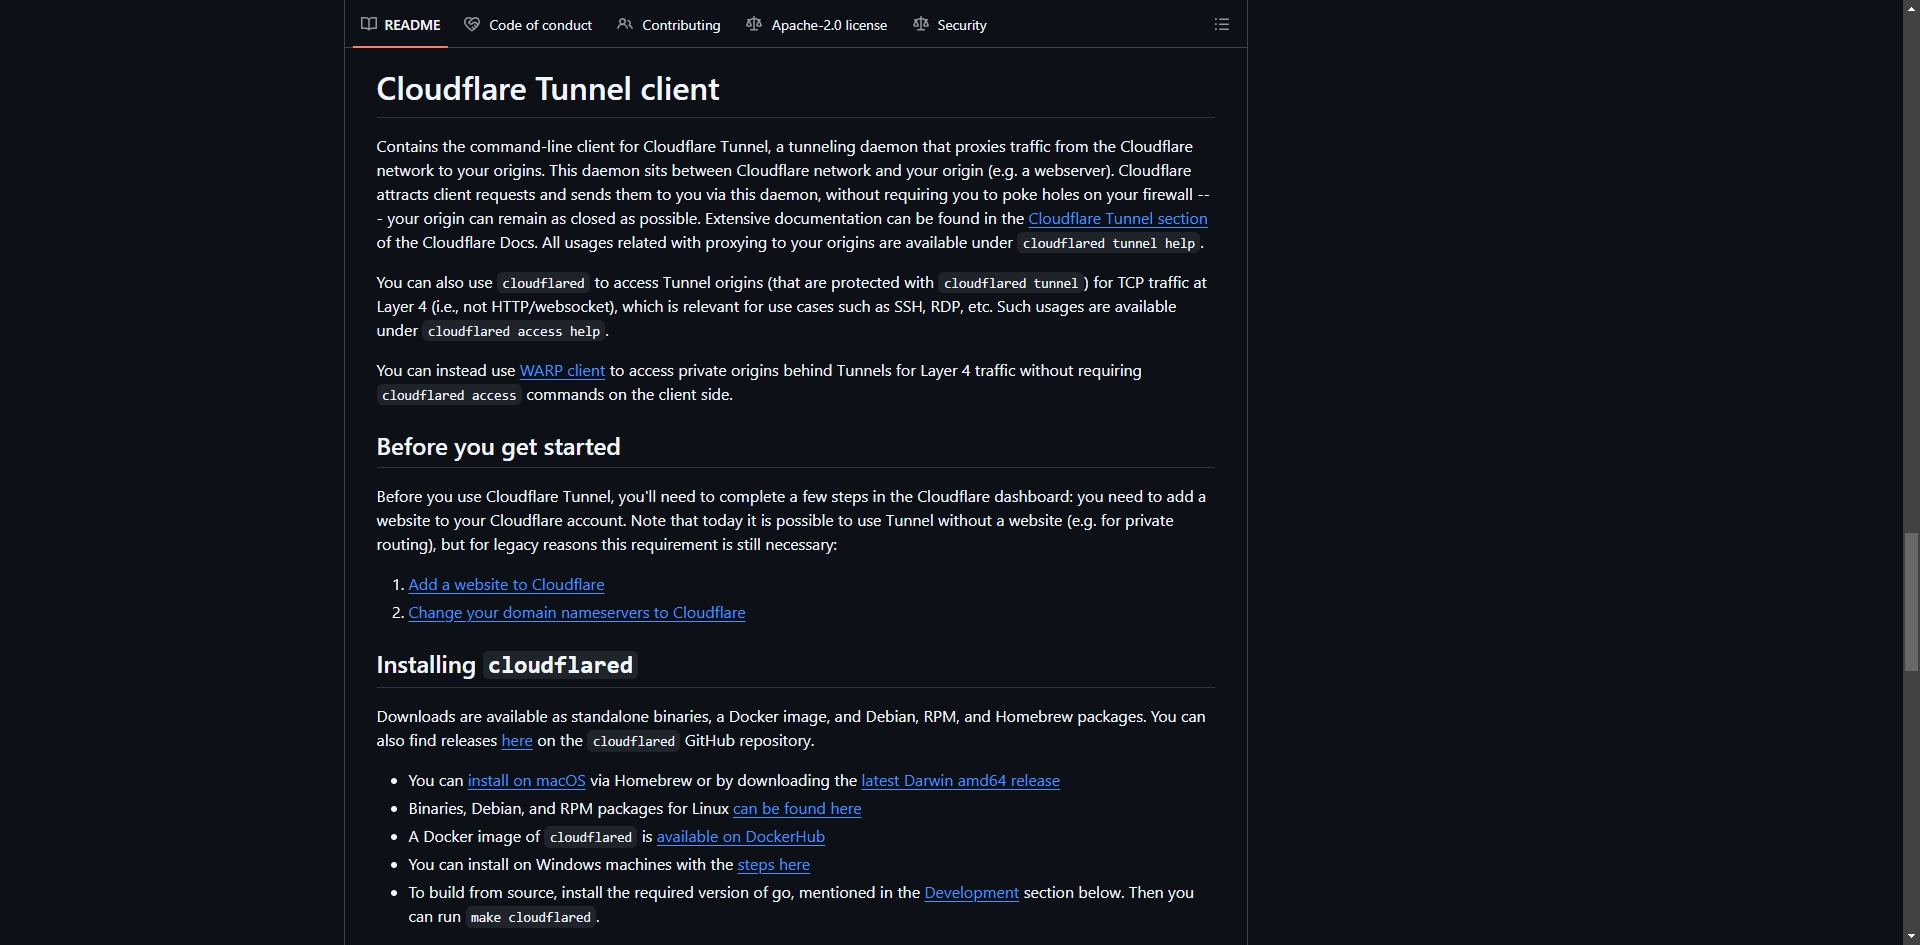Click the Code of conduct heart icon
Viewport: 1920px width, 945px height.
472,24
